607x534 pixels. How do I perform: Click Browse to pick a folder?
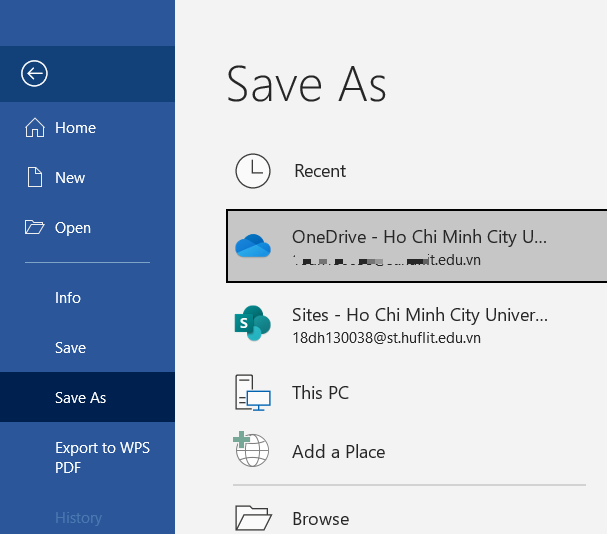[417, 519]
